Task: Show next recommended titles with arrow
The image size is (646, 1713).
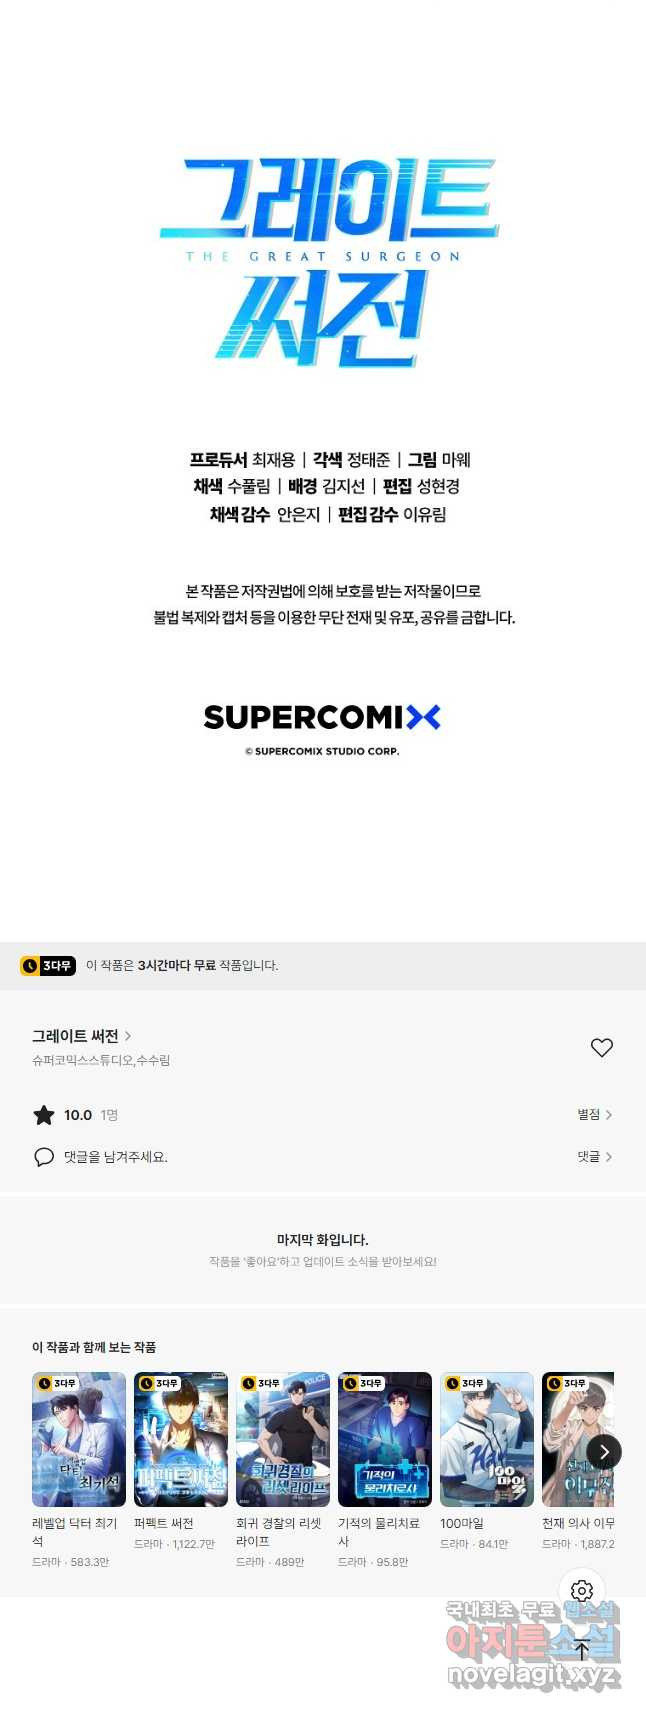Action: pyautogui.click(x=604, y=1452)
